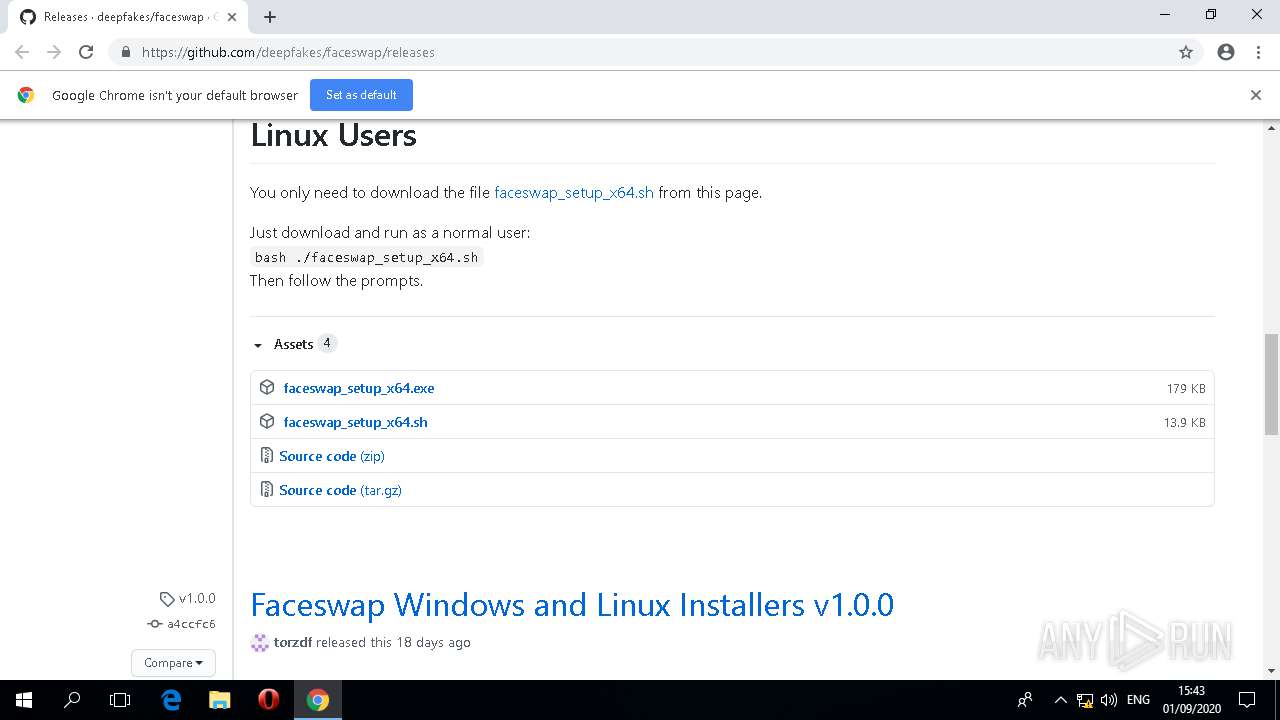Click the browser Back arrow
Viewport: 1280px width, 720px height.
pos(22,52)
